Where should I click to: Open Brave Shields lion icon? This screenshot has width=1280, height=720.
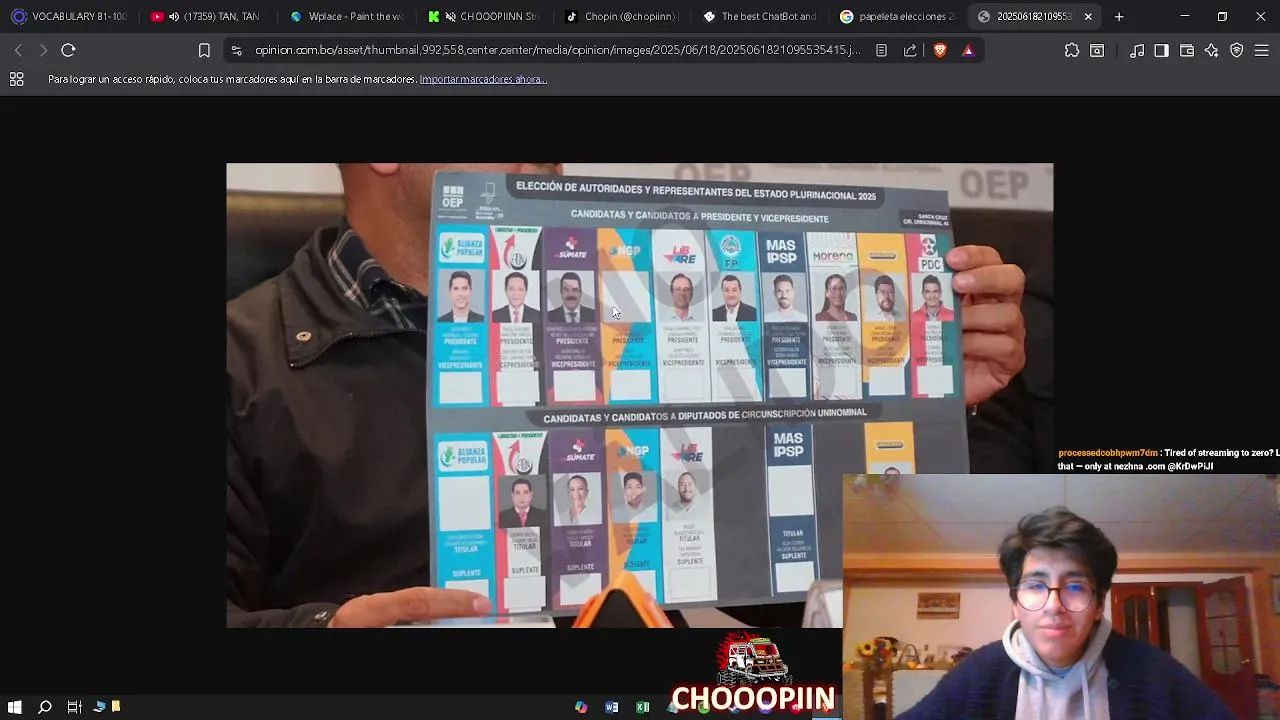click(x=940, y=50)
